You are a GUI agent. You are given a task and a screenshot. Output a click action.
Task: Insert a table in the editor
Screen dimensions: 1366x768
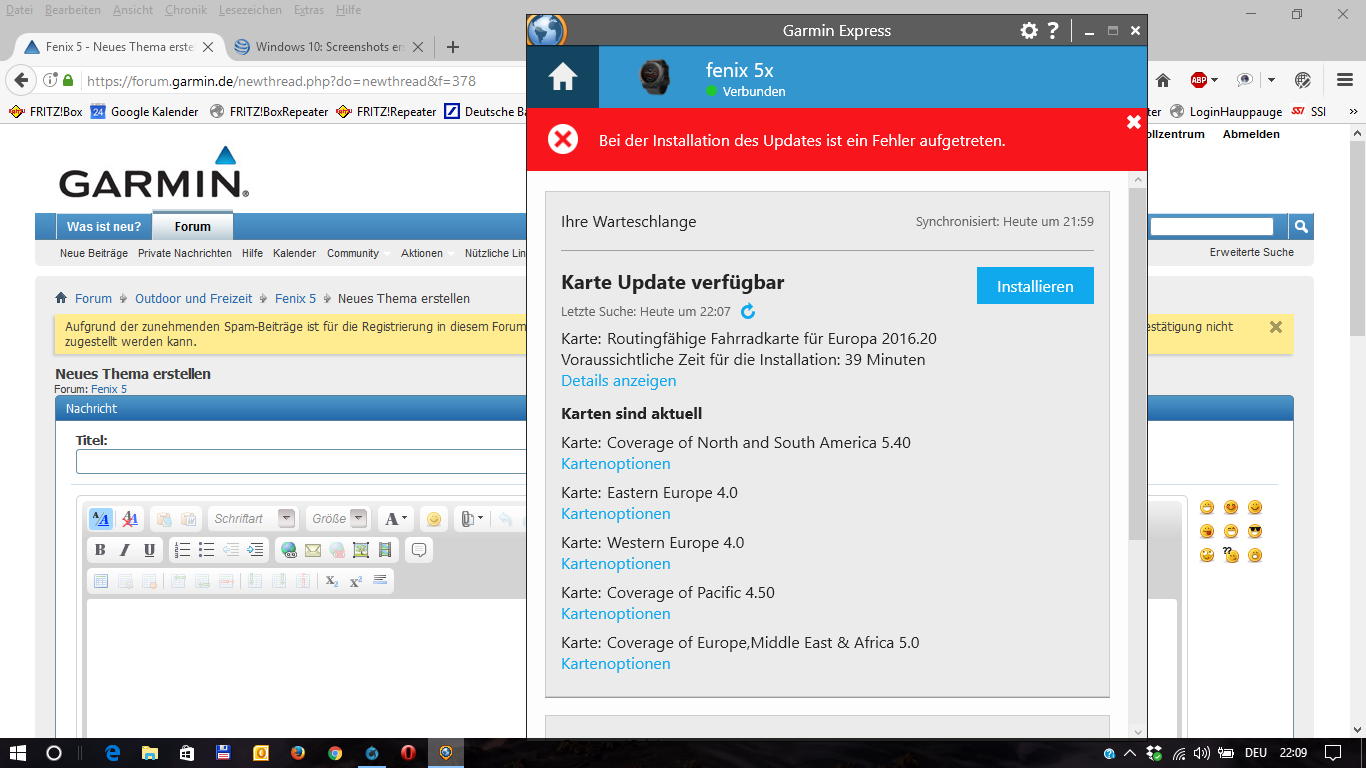pos(100,581)
